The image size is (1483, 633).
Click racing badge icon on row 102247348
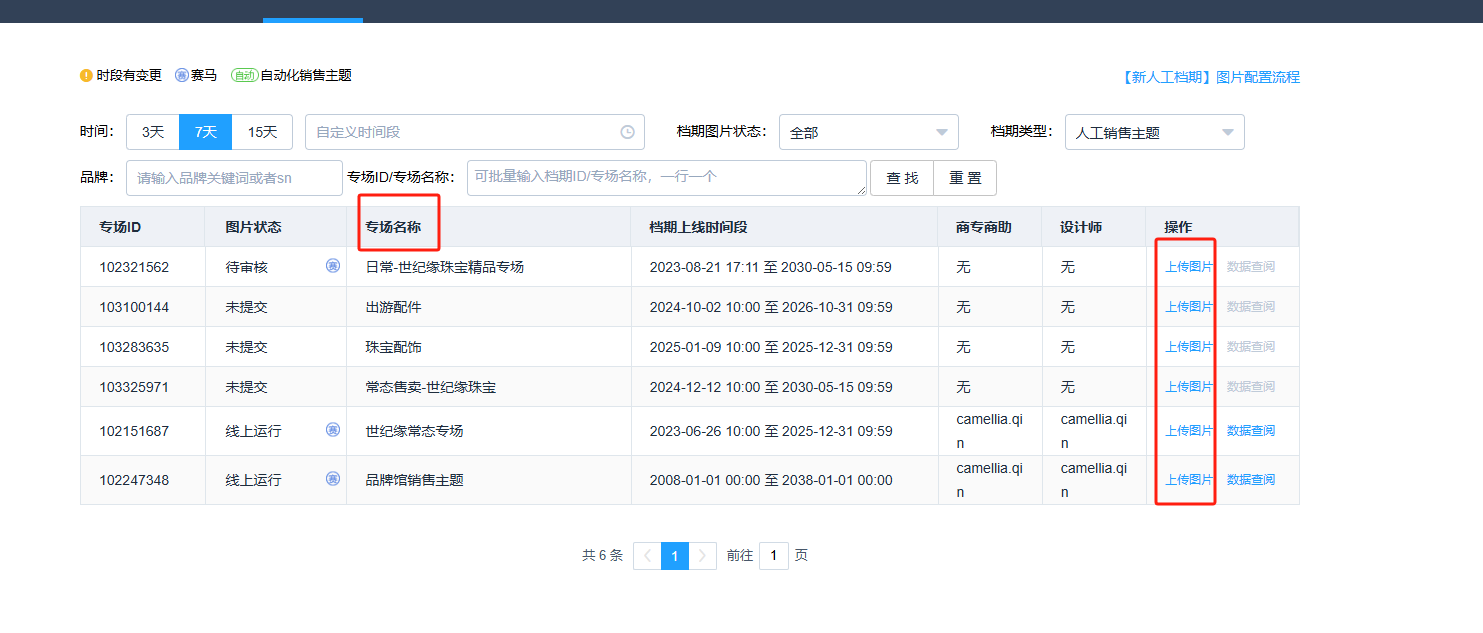point(333,479)
